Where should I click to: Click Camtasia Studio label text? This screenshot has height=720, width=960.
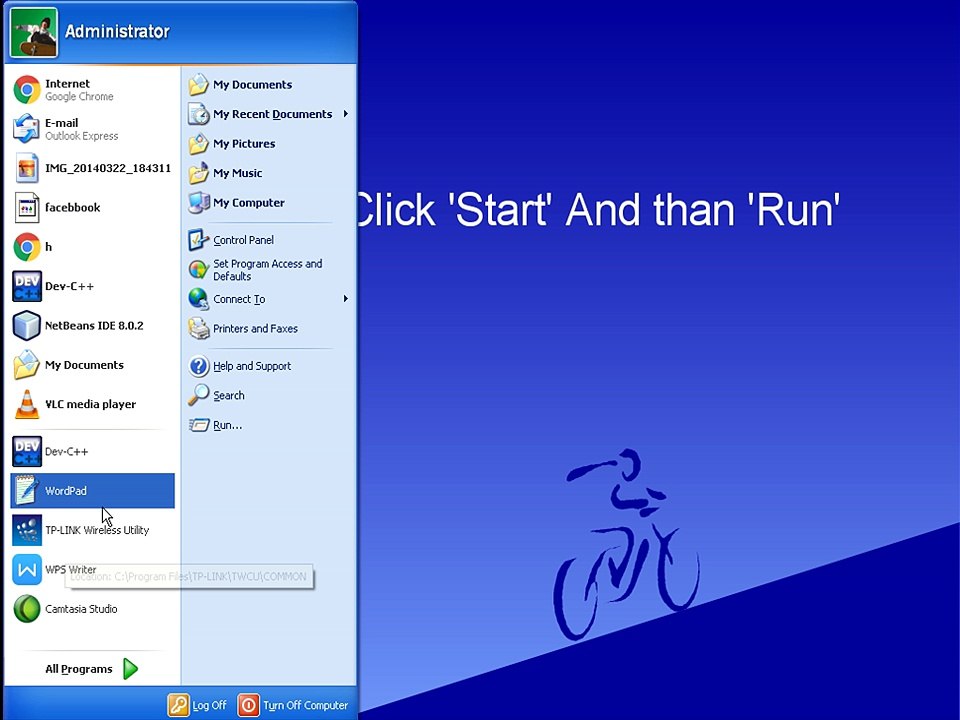click(x=81, y=609)
